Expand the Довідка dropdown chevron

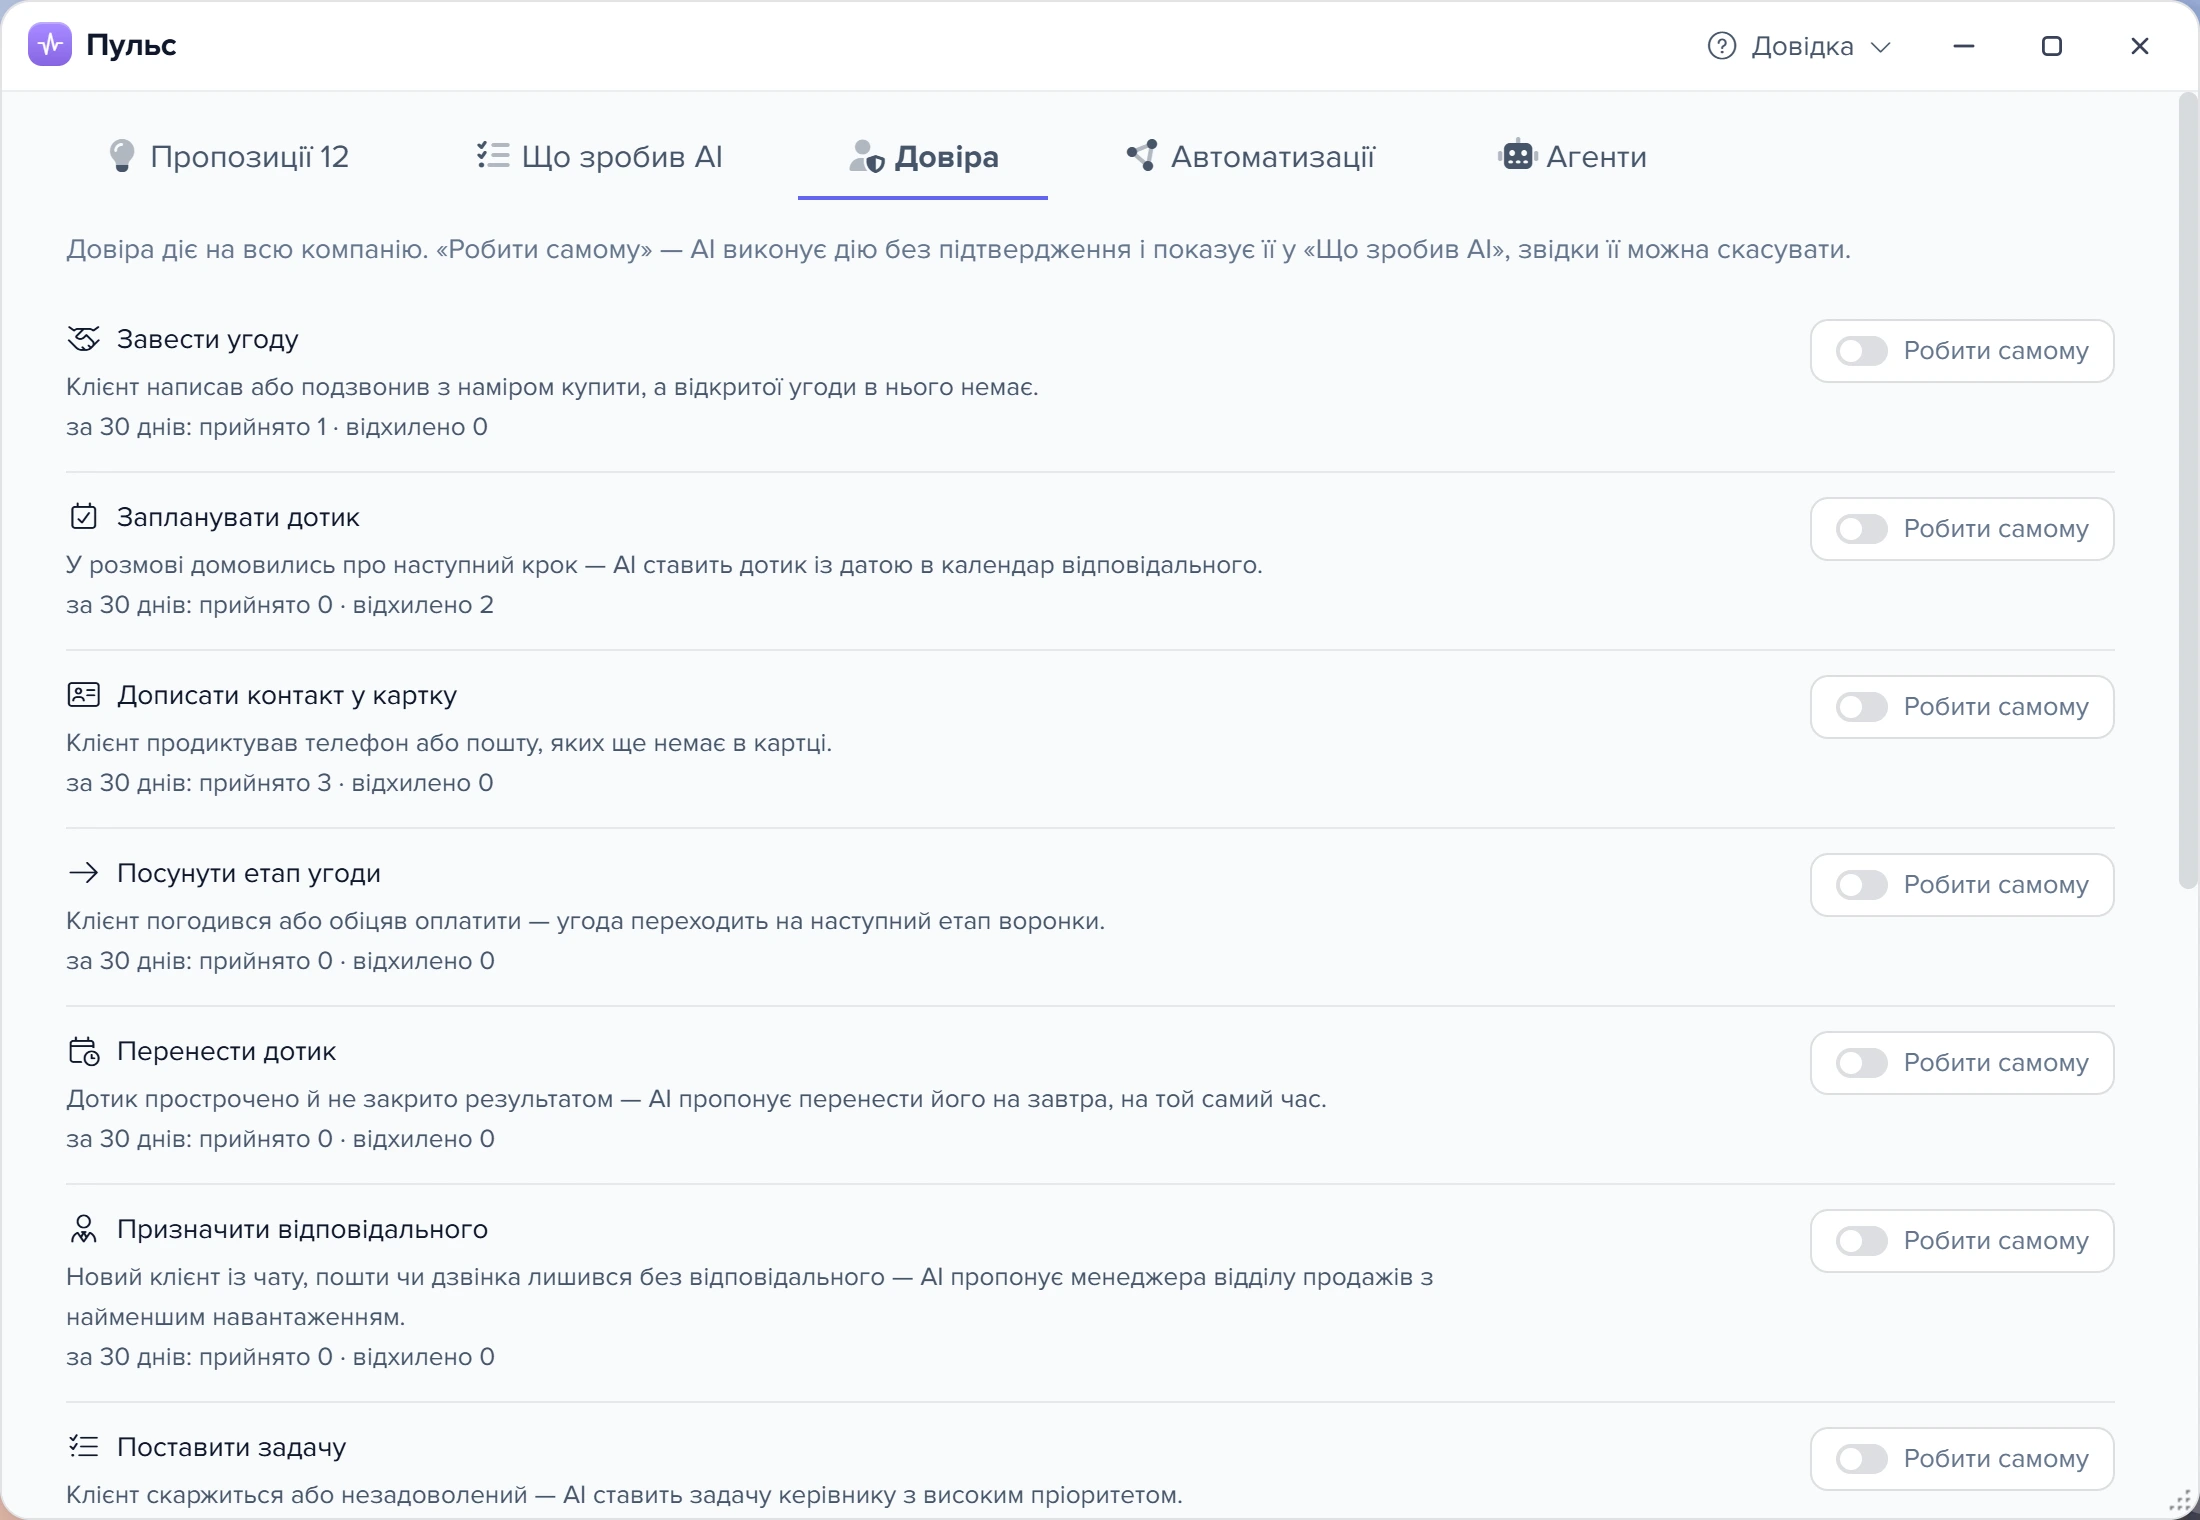point(1881,47)
